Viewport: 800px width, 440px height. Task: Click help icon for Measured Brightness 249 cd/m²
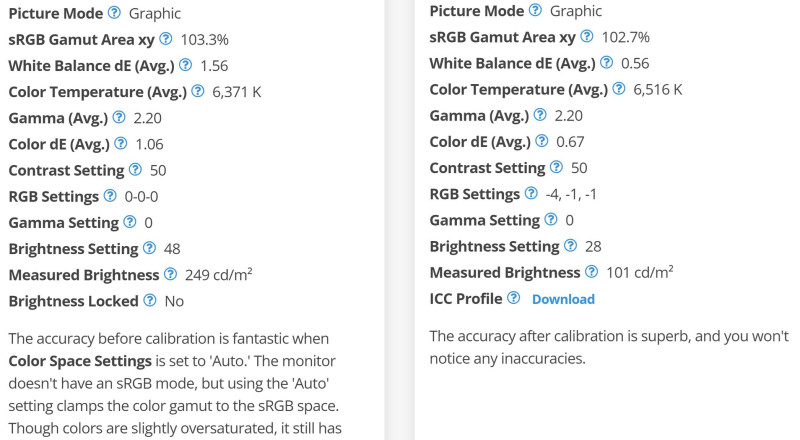[170, 274]
